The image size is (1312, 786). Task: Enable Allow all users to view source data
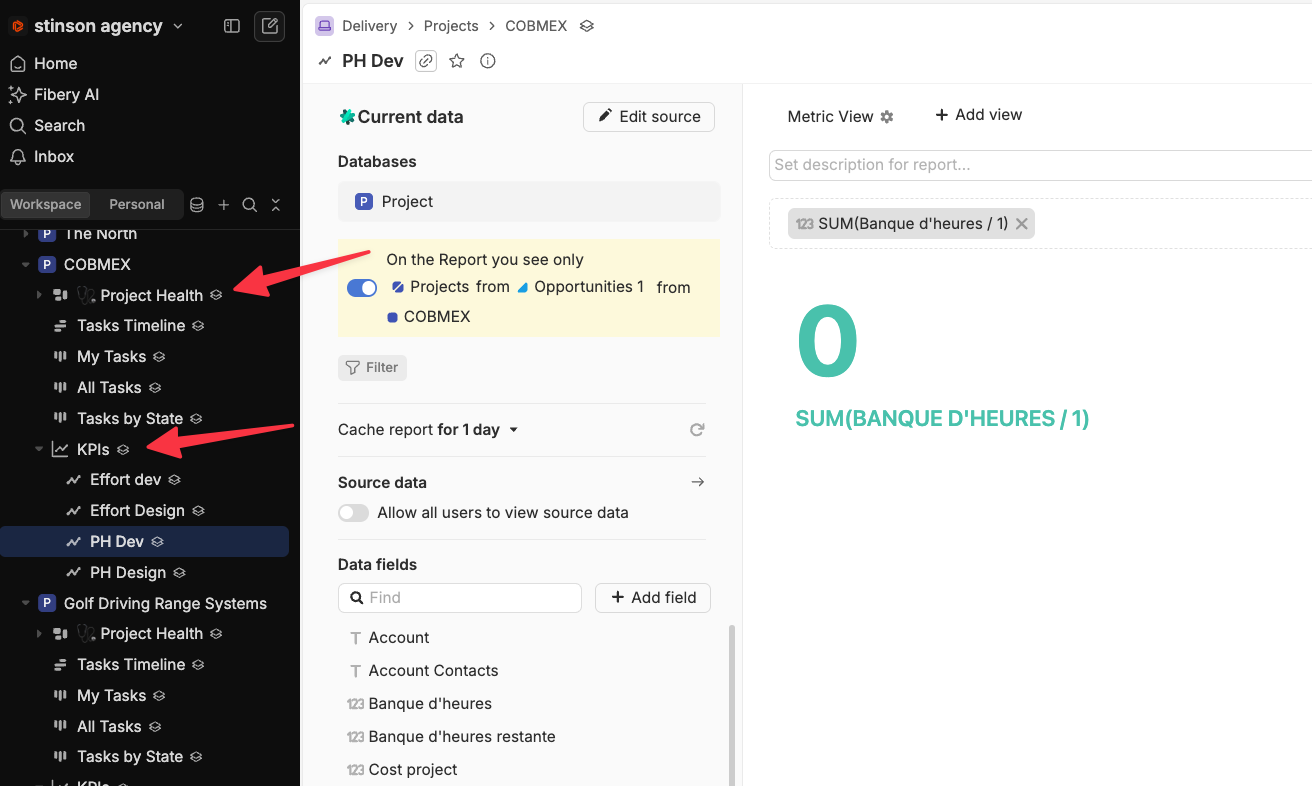pyautogui.click(x=353, y=513)
